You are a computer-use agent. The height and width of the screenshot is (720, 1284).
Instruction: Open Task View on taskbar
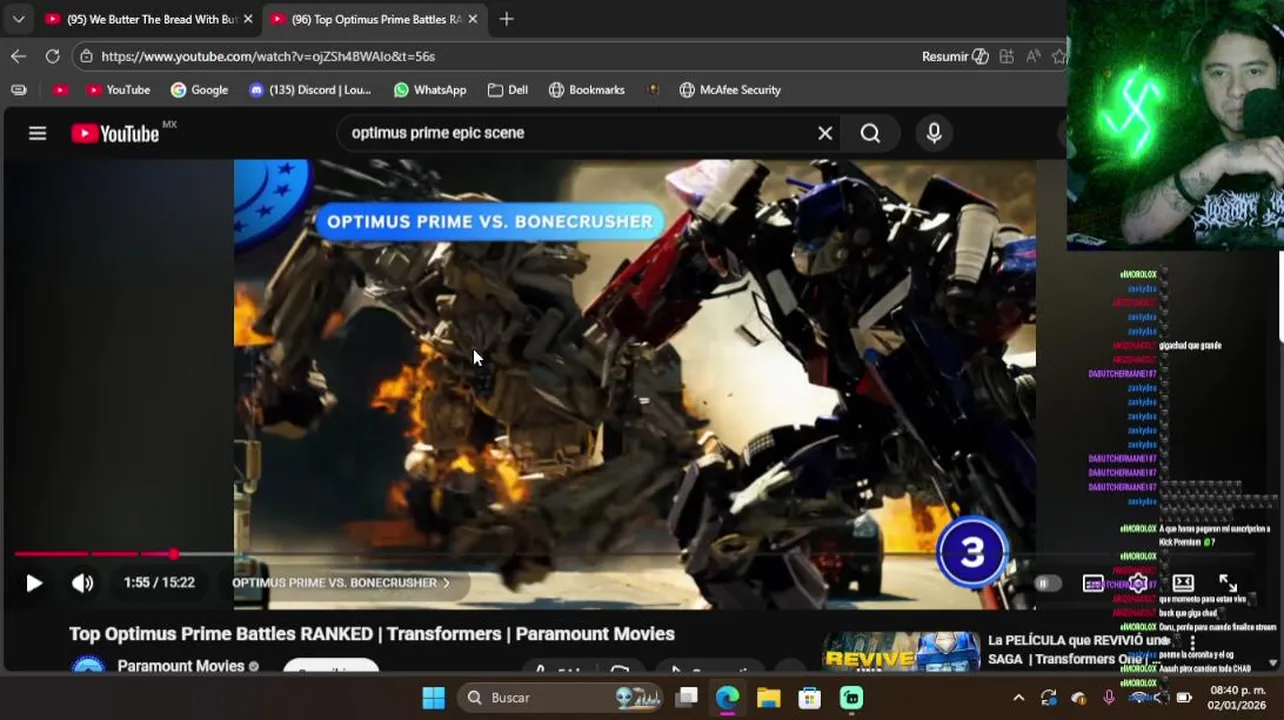[686, 697]
